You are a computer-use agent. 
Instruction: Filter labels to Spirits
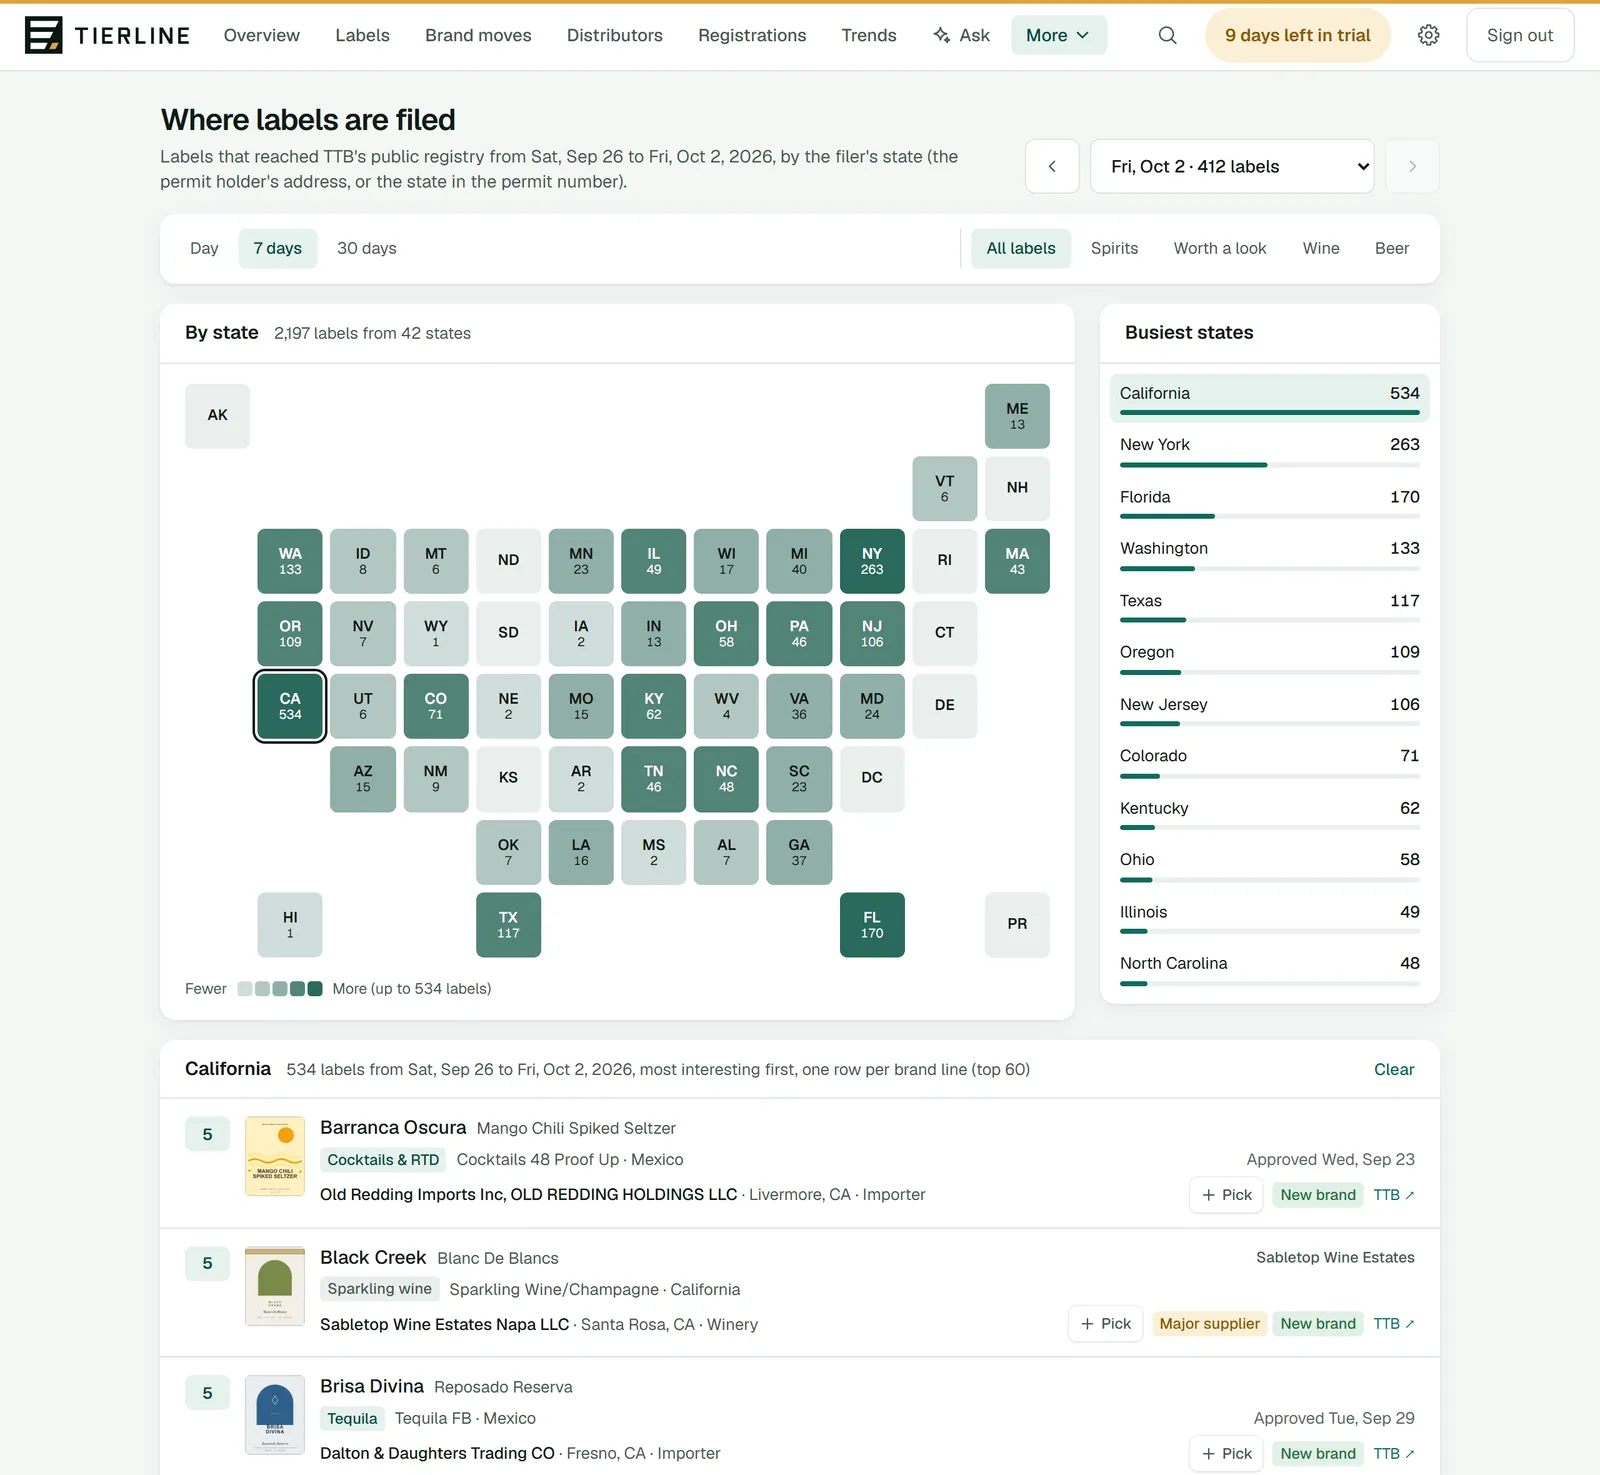(x=1115, y=248)
